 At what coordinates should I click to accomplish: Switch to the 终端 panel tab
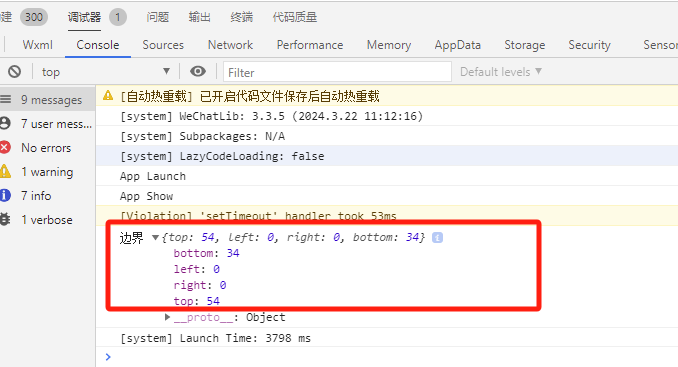242,17
